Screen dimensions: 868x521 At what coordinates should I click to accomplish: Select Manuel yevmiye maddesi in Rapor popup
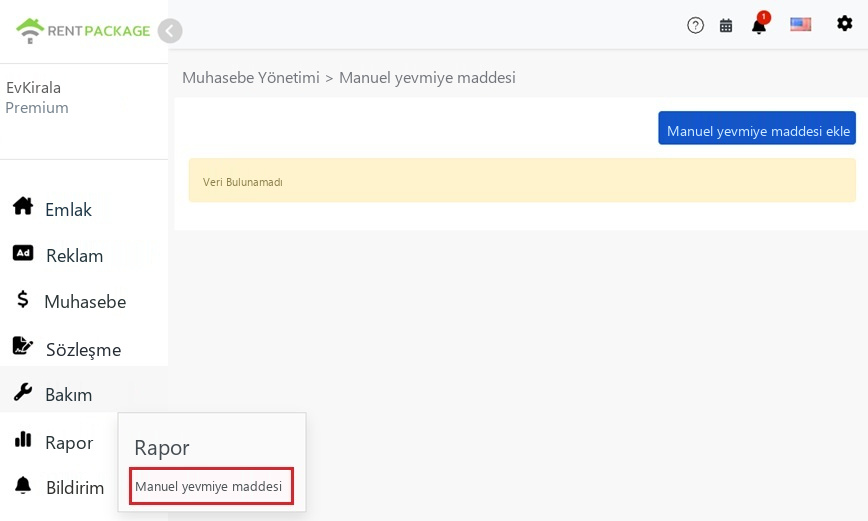(211, 486)
